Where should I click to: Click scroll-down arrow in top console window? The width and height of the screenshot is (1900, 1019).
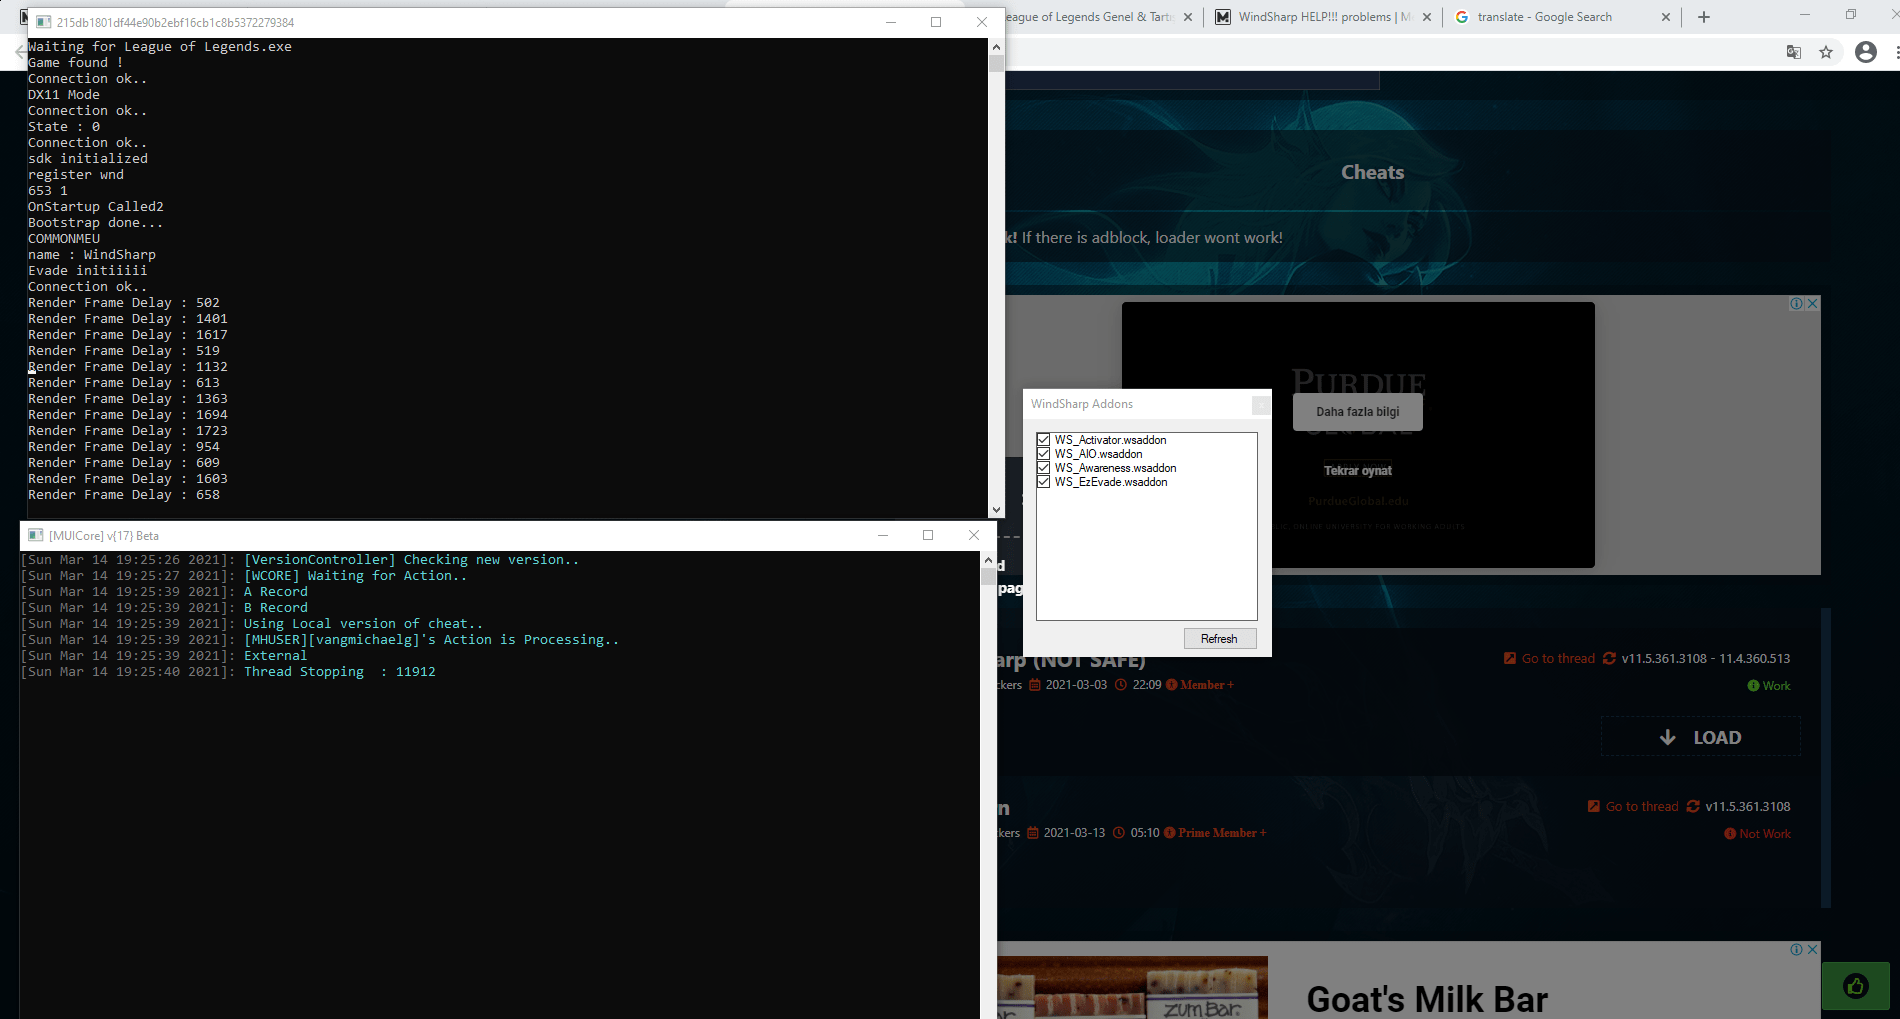[996, 510]
